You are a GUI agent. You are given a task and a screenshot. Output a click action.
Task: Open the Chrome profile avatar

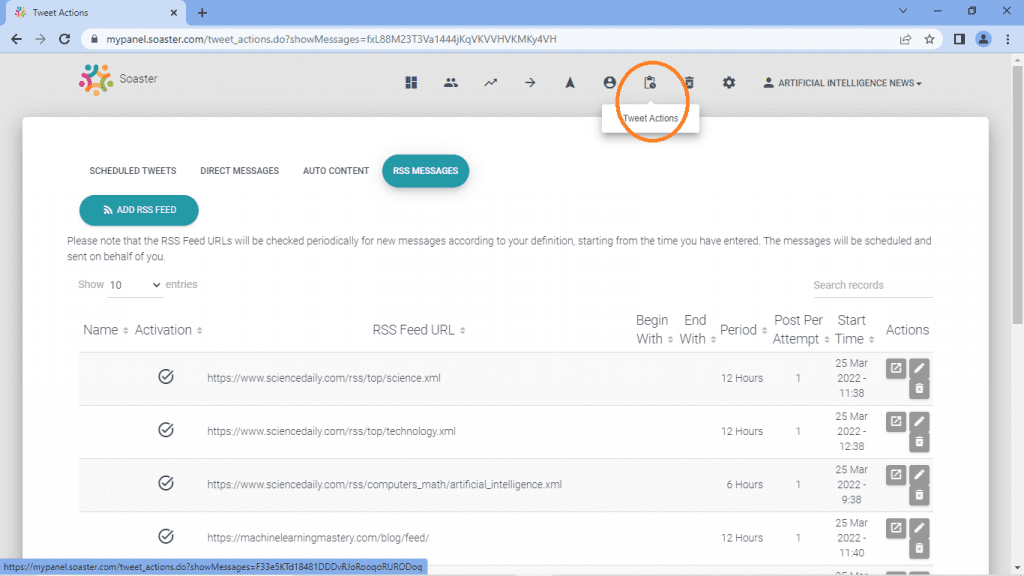tap(983, 39)
